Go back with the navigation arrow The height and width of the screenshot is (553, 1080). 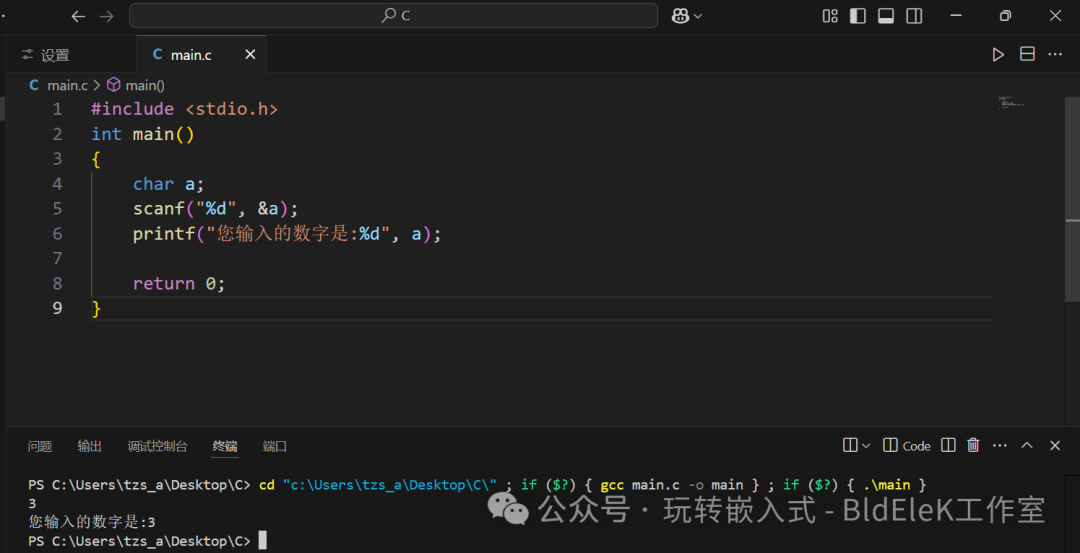[79, 16]
